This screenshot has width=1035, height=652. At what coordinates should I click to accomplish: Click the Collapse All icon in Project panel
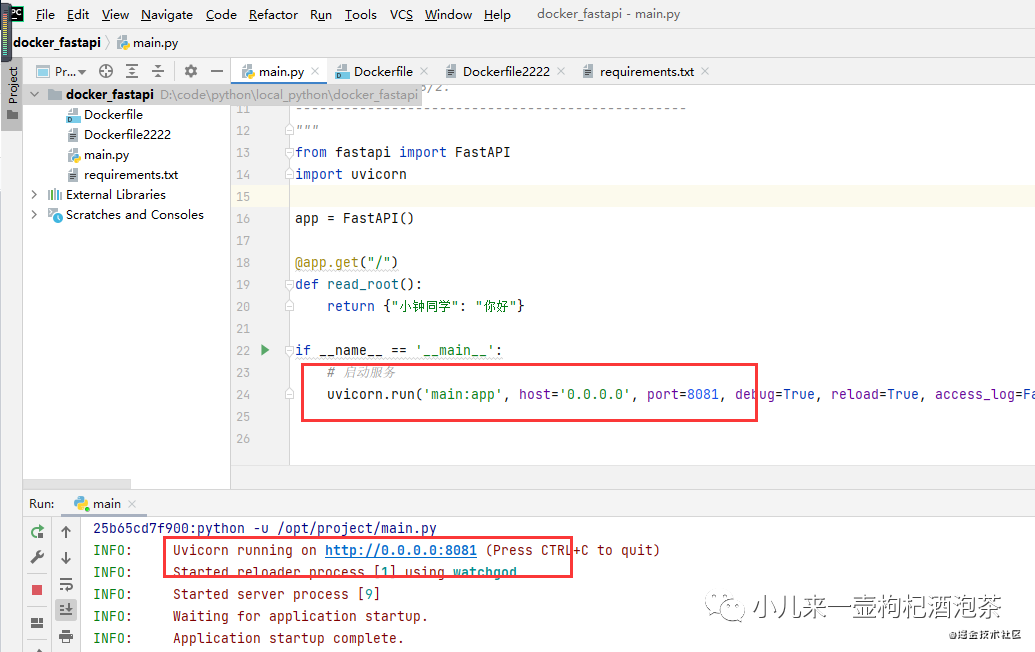[x=158, y=71]
